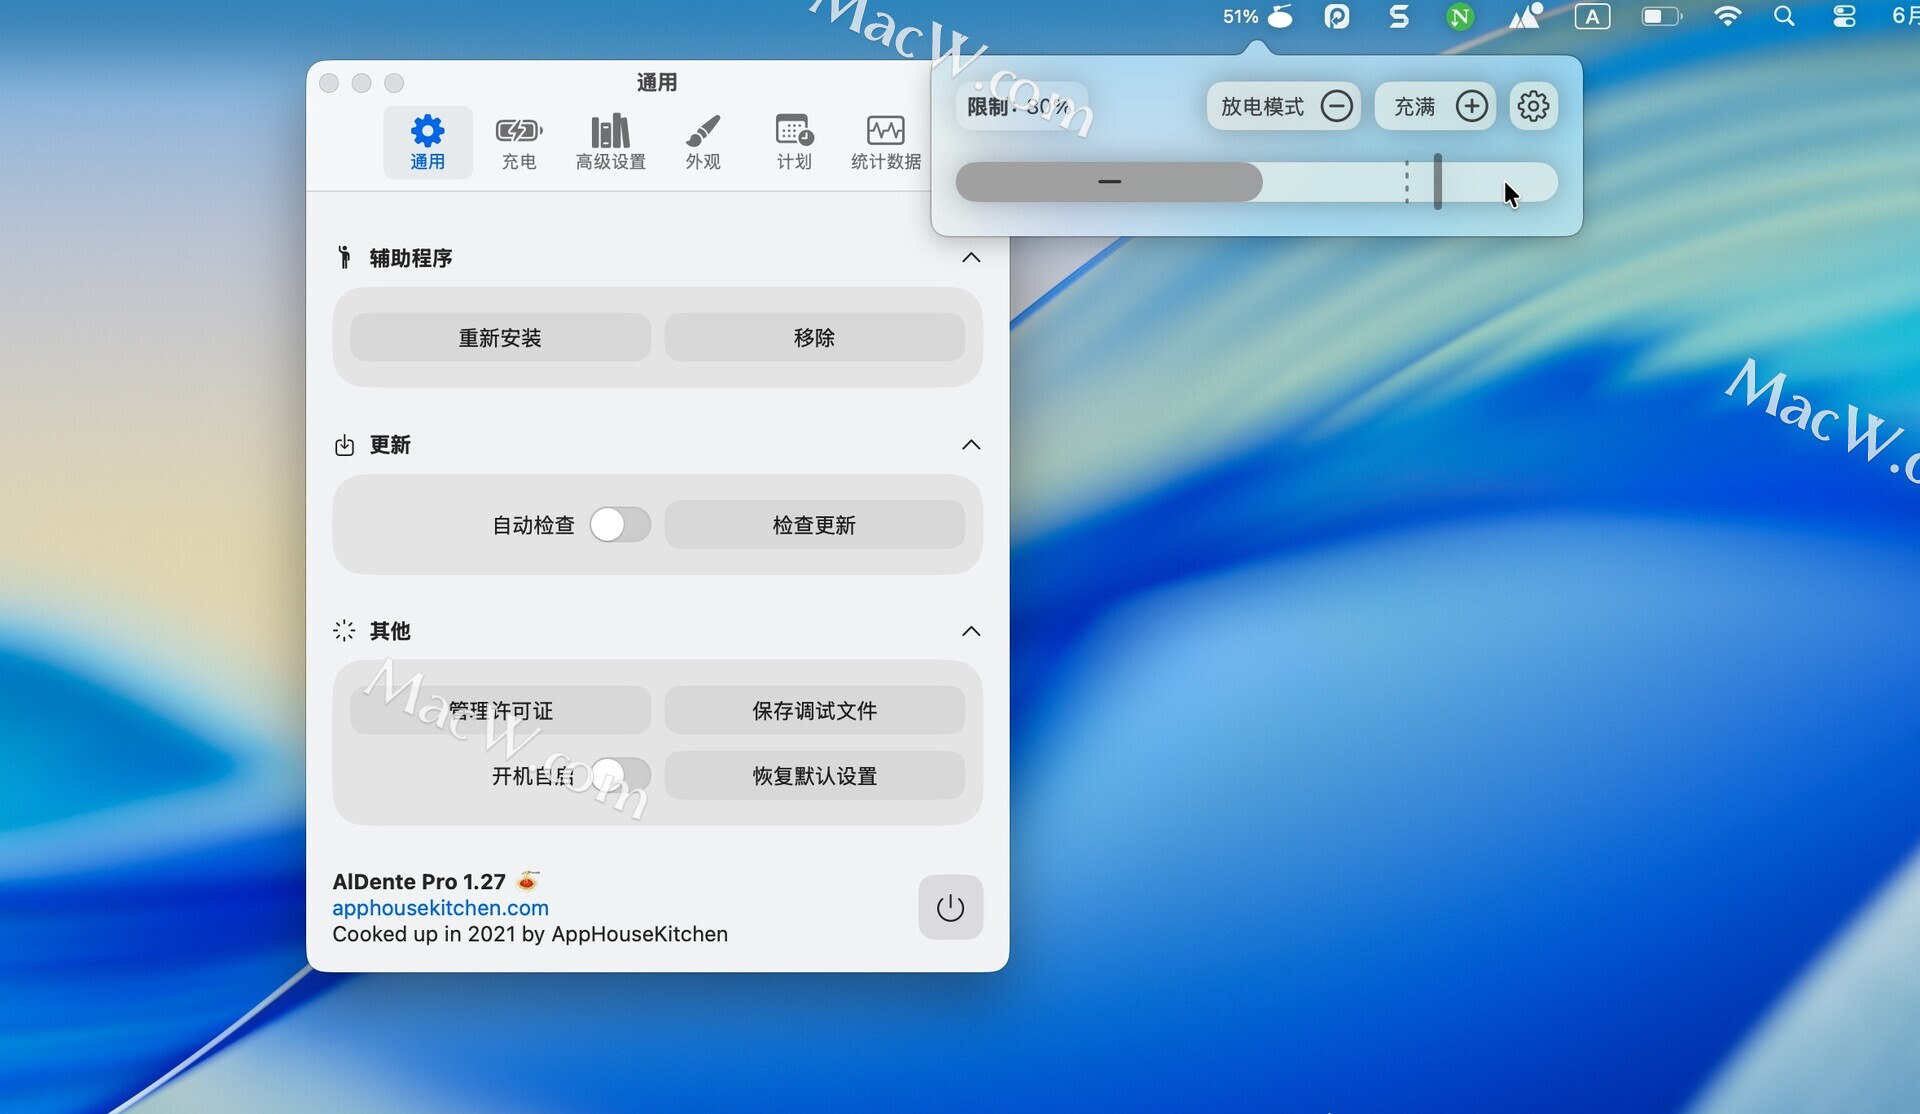This screenshot has height=1114, width=1920.
Task: Open Control Center in menu bar
Action: tap(1844, 17)
